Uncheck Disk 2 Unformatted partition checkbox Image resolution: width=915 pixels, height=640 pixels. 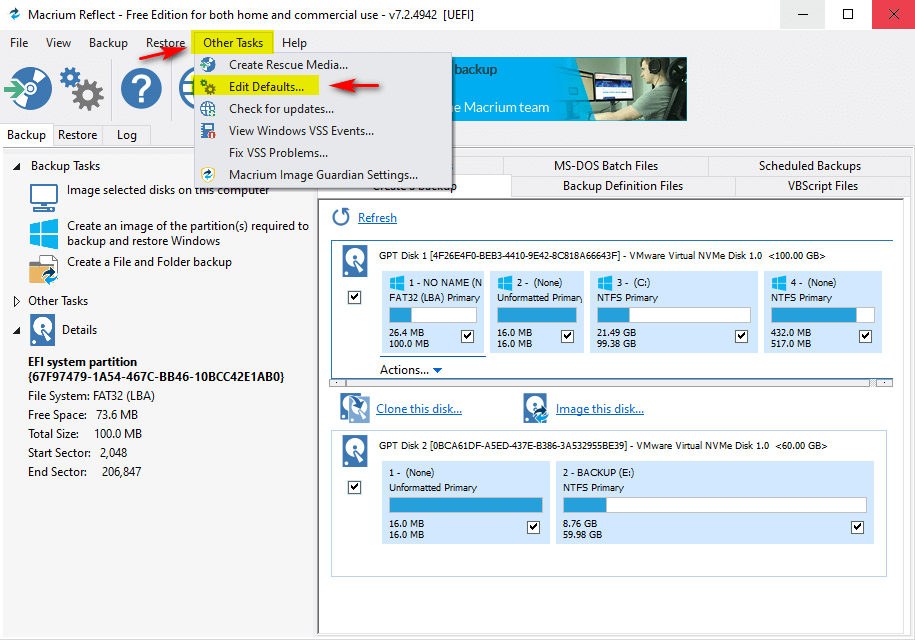point(533,527)
